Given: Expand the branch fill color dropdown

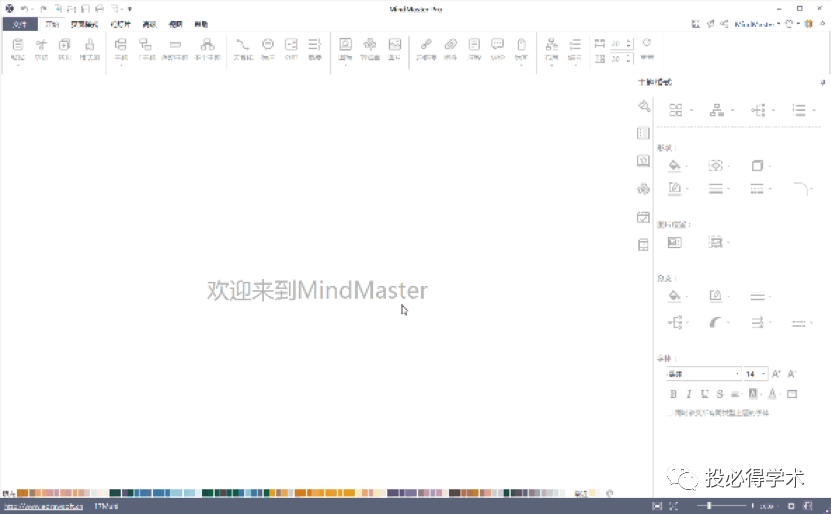Looking at the screenshot, I should pyautogui.click(x=687, y=297).
